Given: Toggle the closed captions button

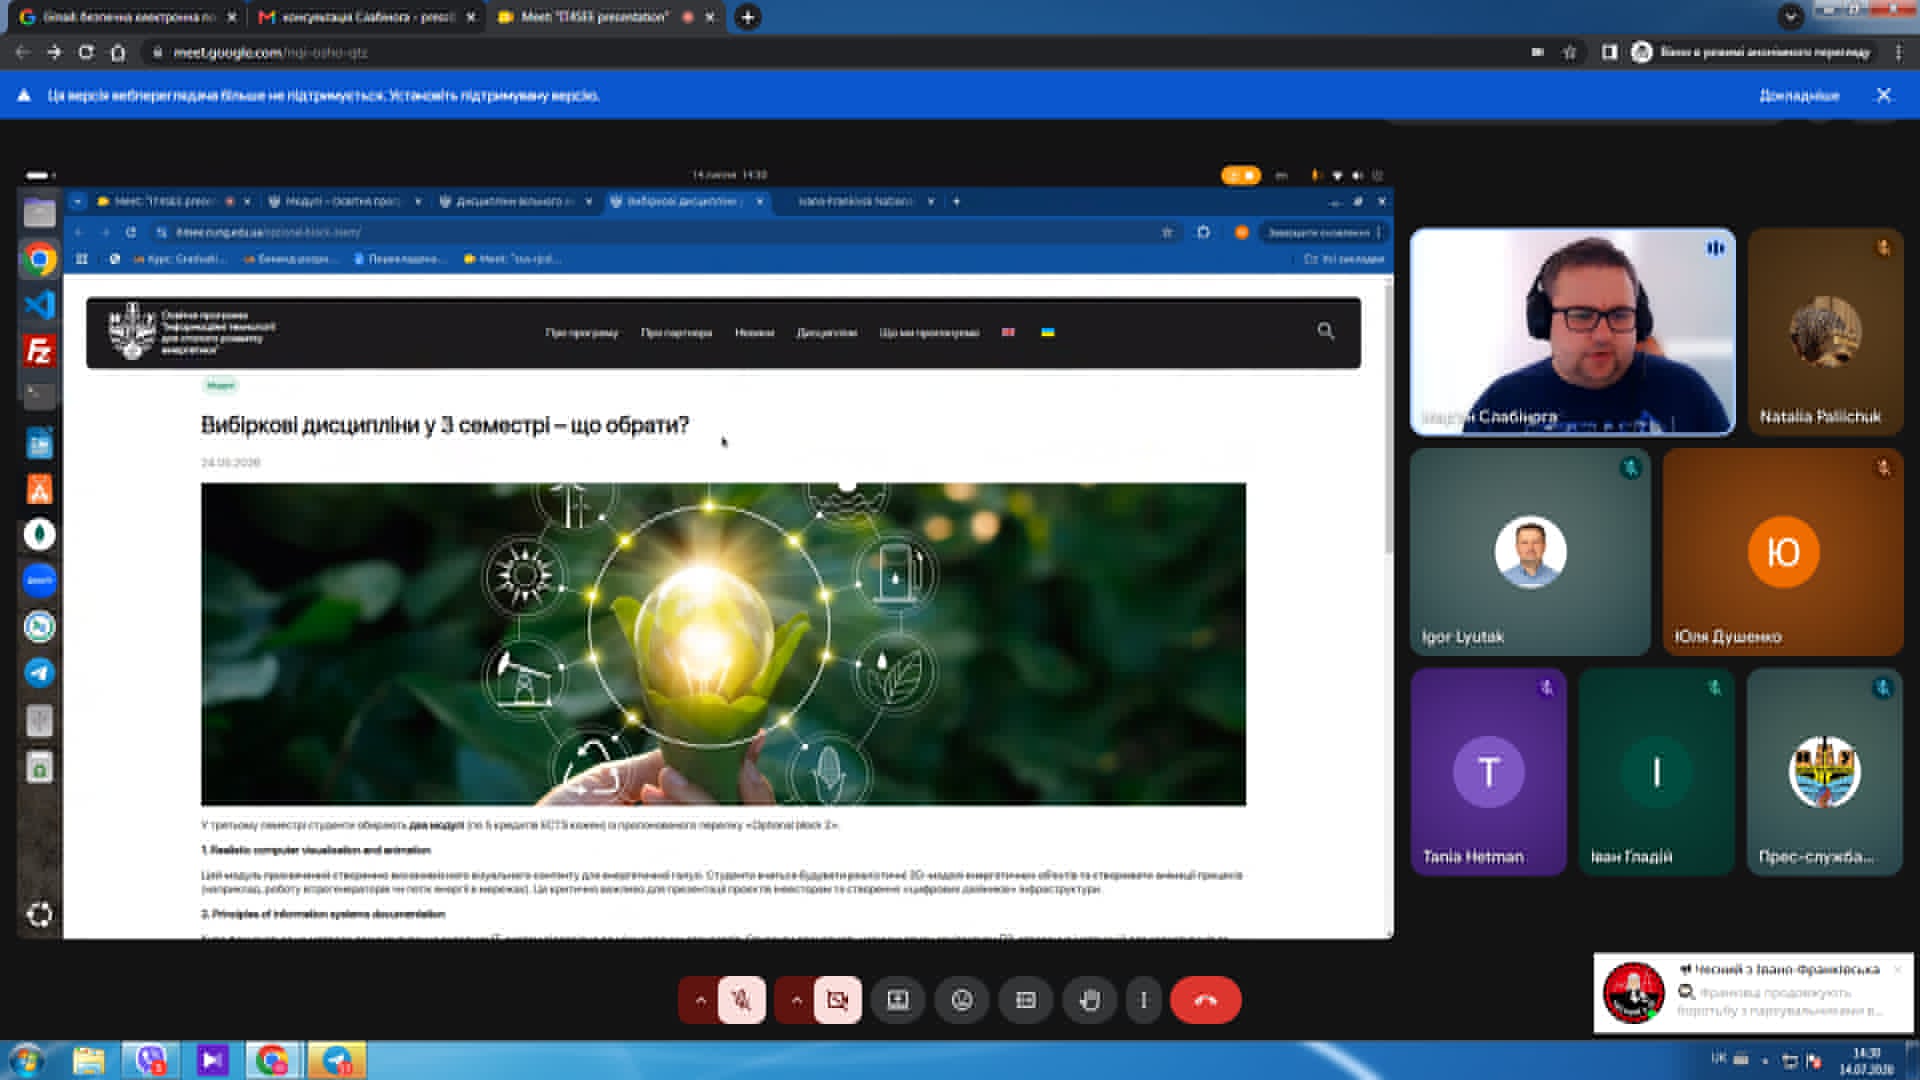Looking at the screenshot, I should click(1026, 1000).
